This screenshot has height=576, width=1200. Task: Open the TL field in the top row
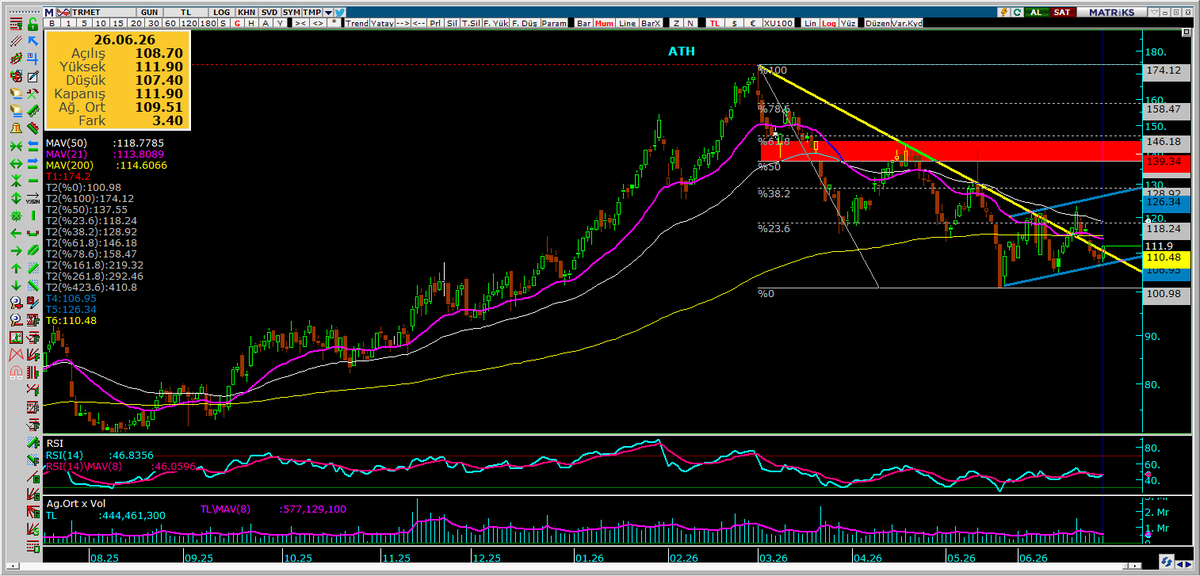(186, 12)
